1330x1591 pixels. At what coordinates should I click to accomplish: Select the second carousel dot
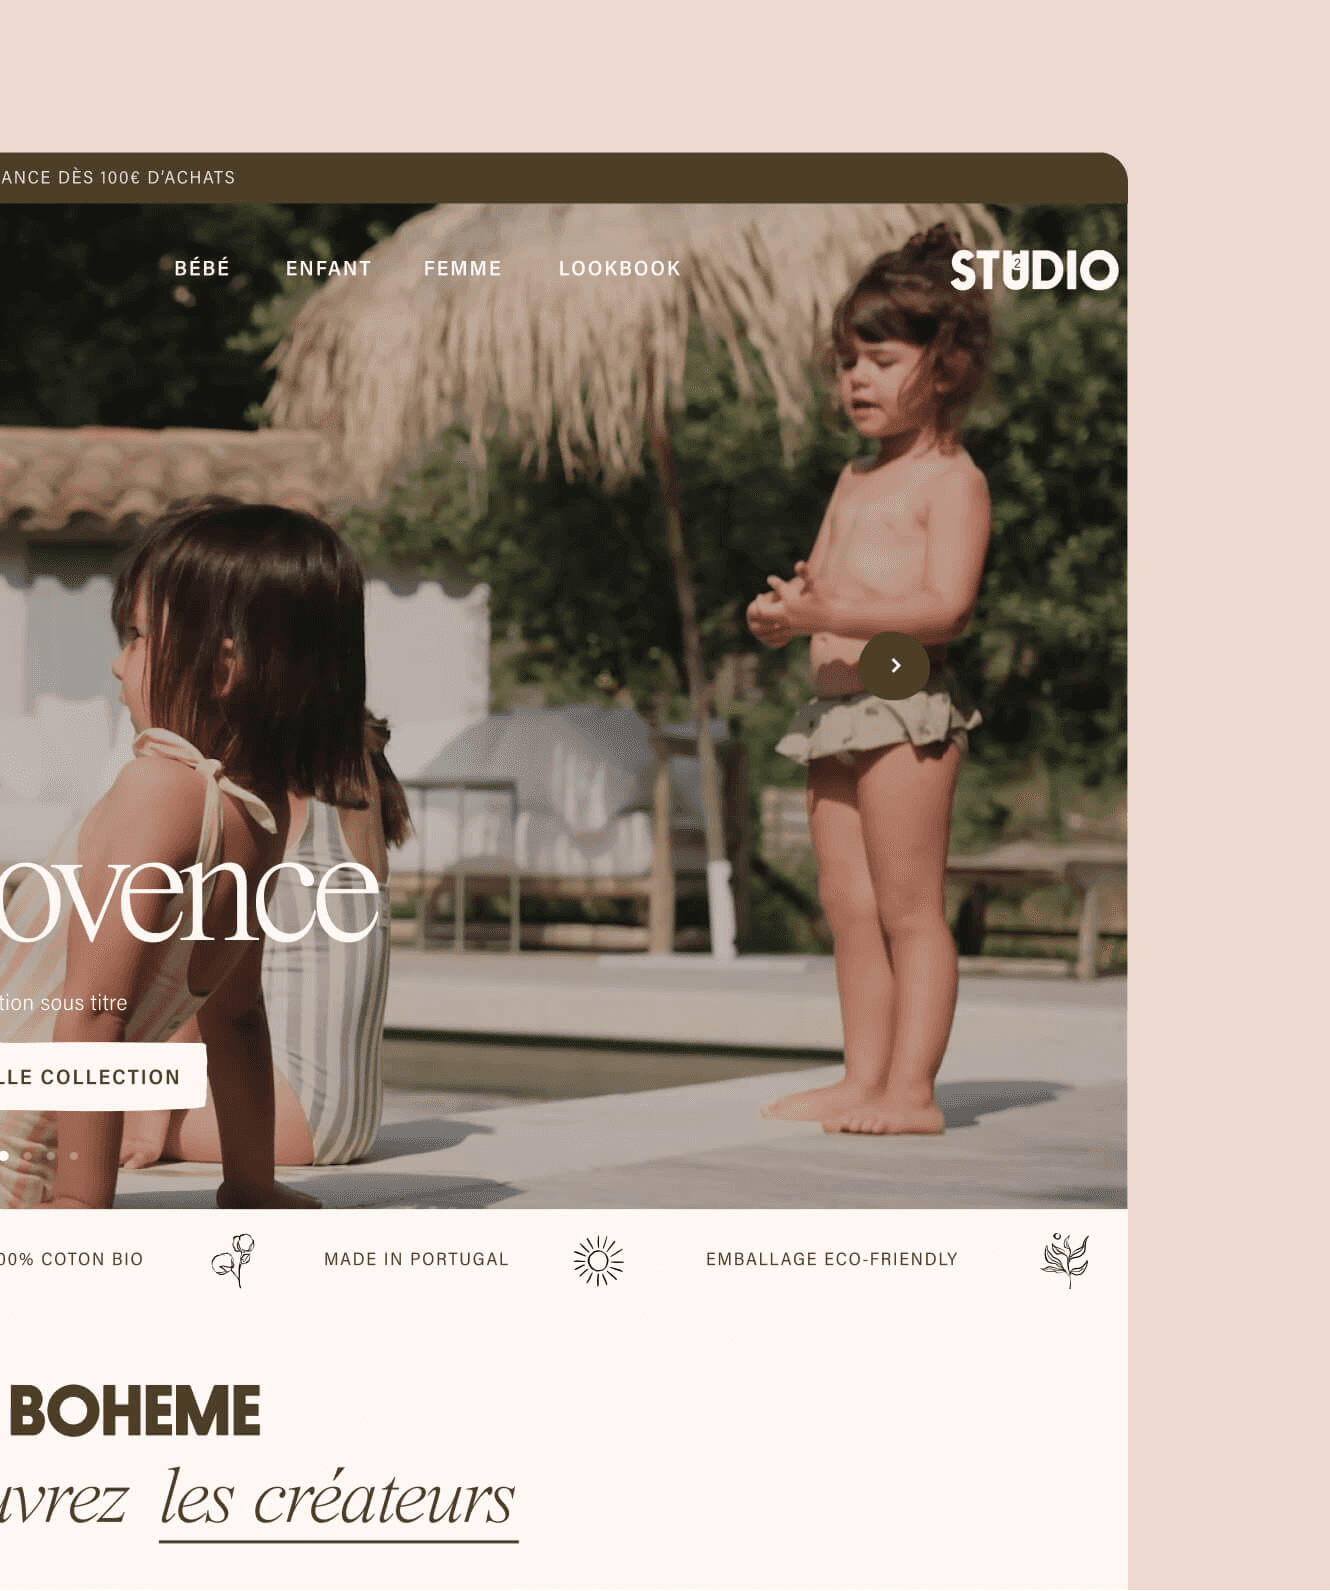[x=27, y=1156]
